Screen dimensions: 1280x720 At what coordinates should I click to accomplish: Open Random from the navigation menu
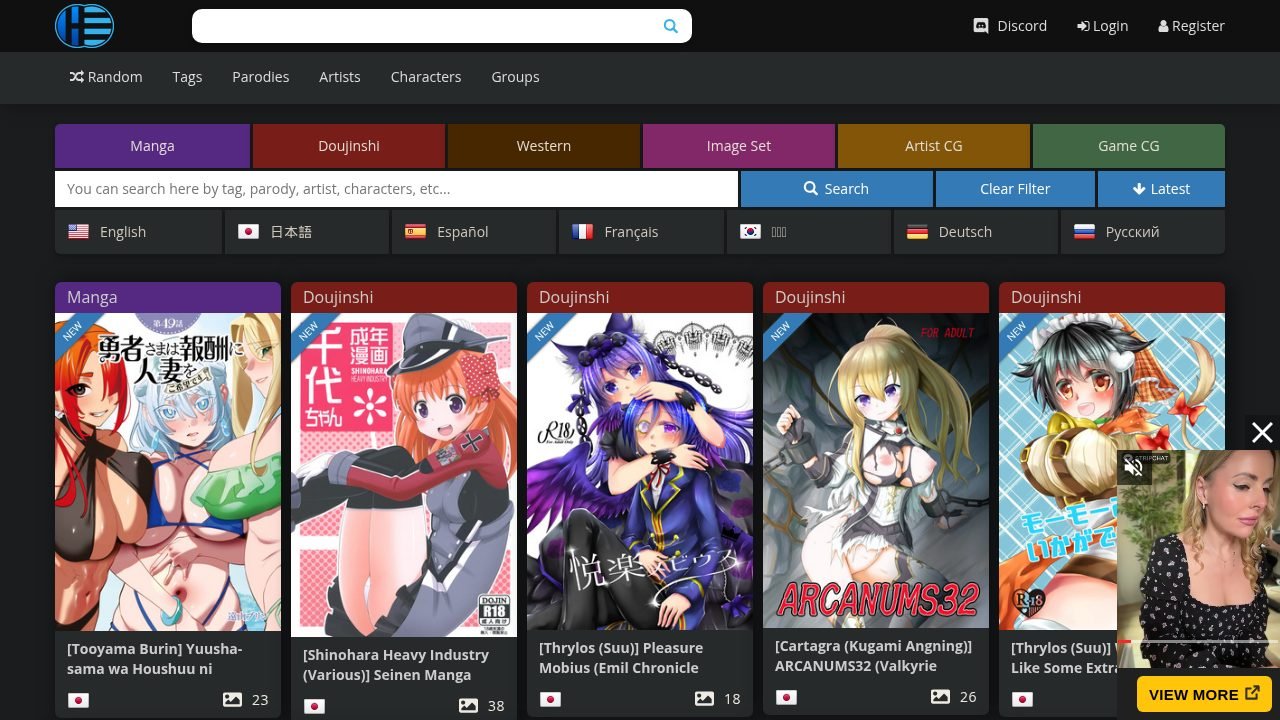[106, 77]
